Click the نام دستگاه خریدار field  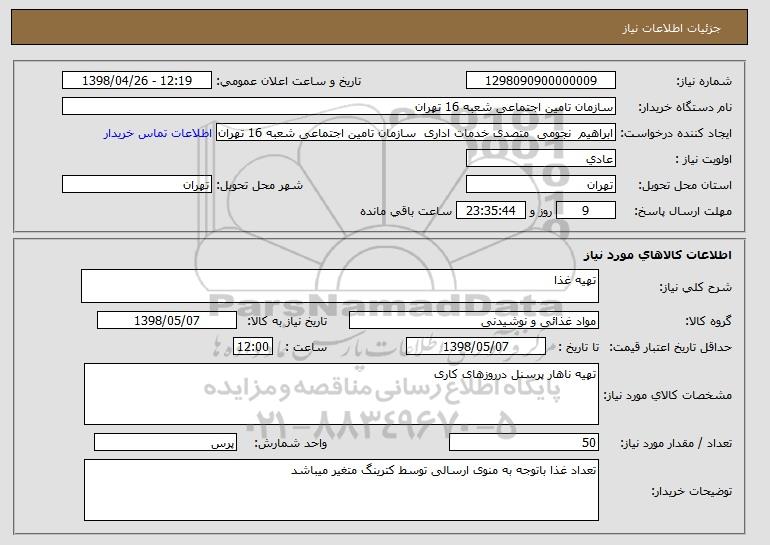[x=339, y=107]
